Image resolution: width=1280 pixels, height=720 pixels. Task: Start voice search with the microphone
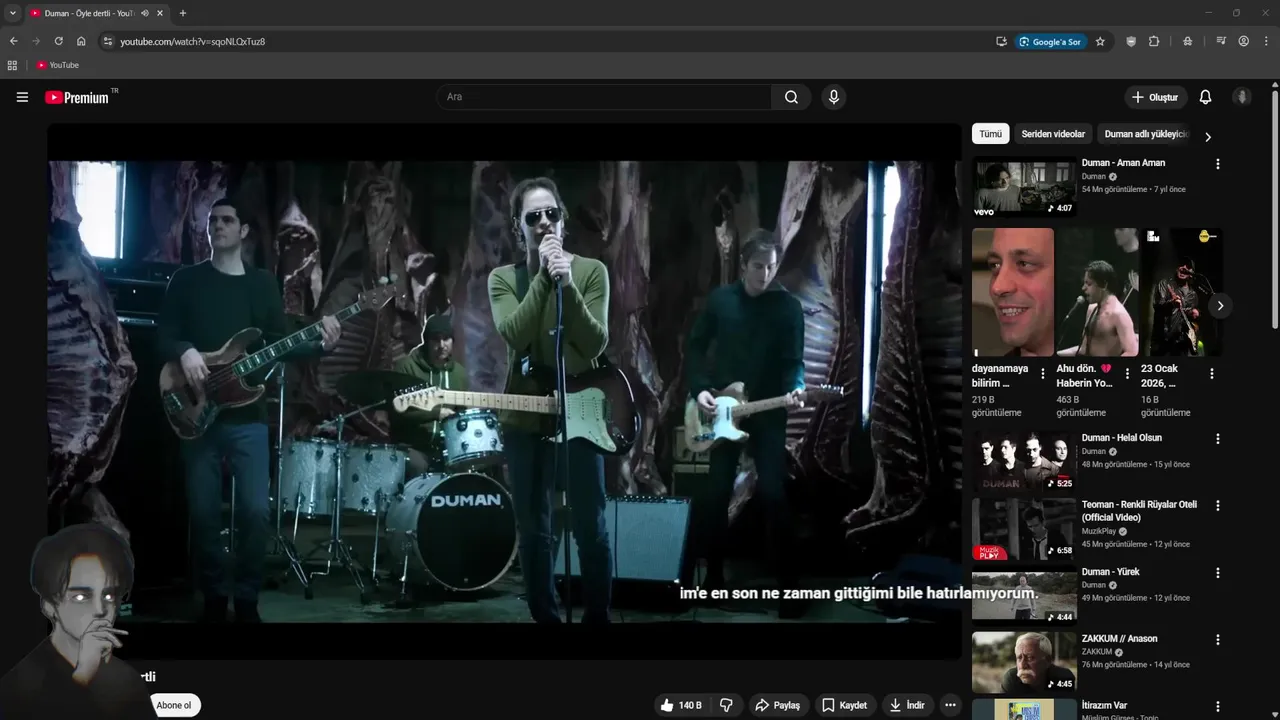(x=833, y=97)
